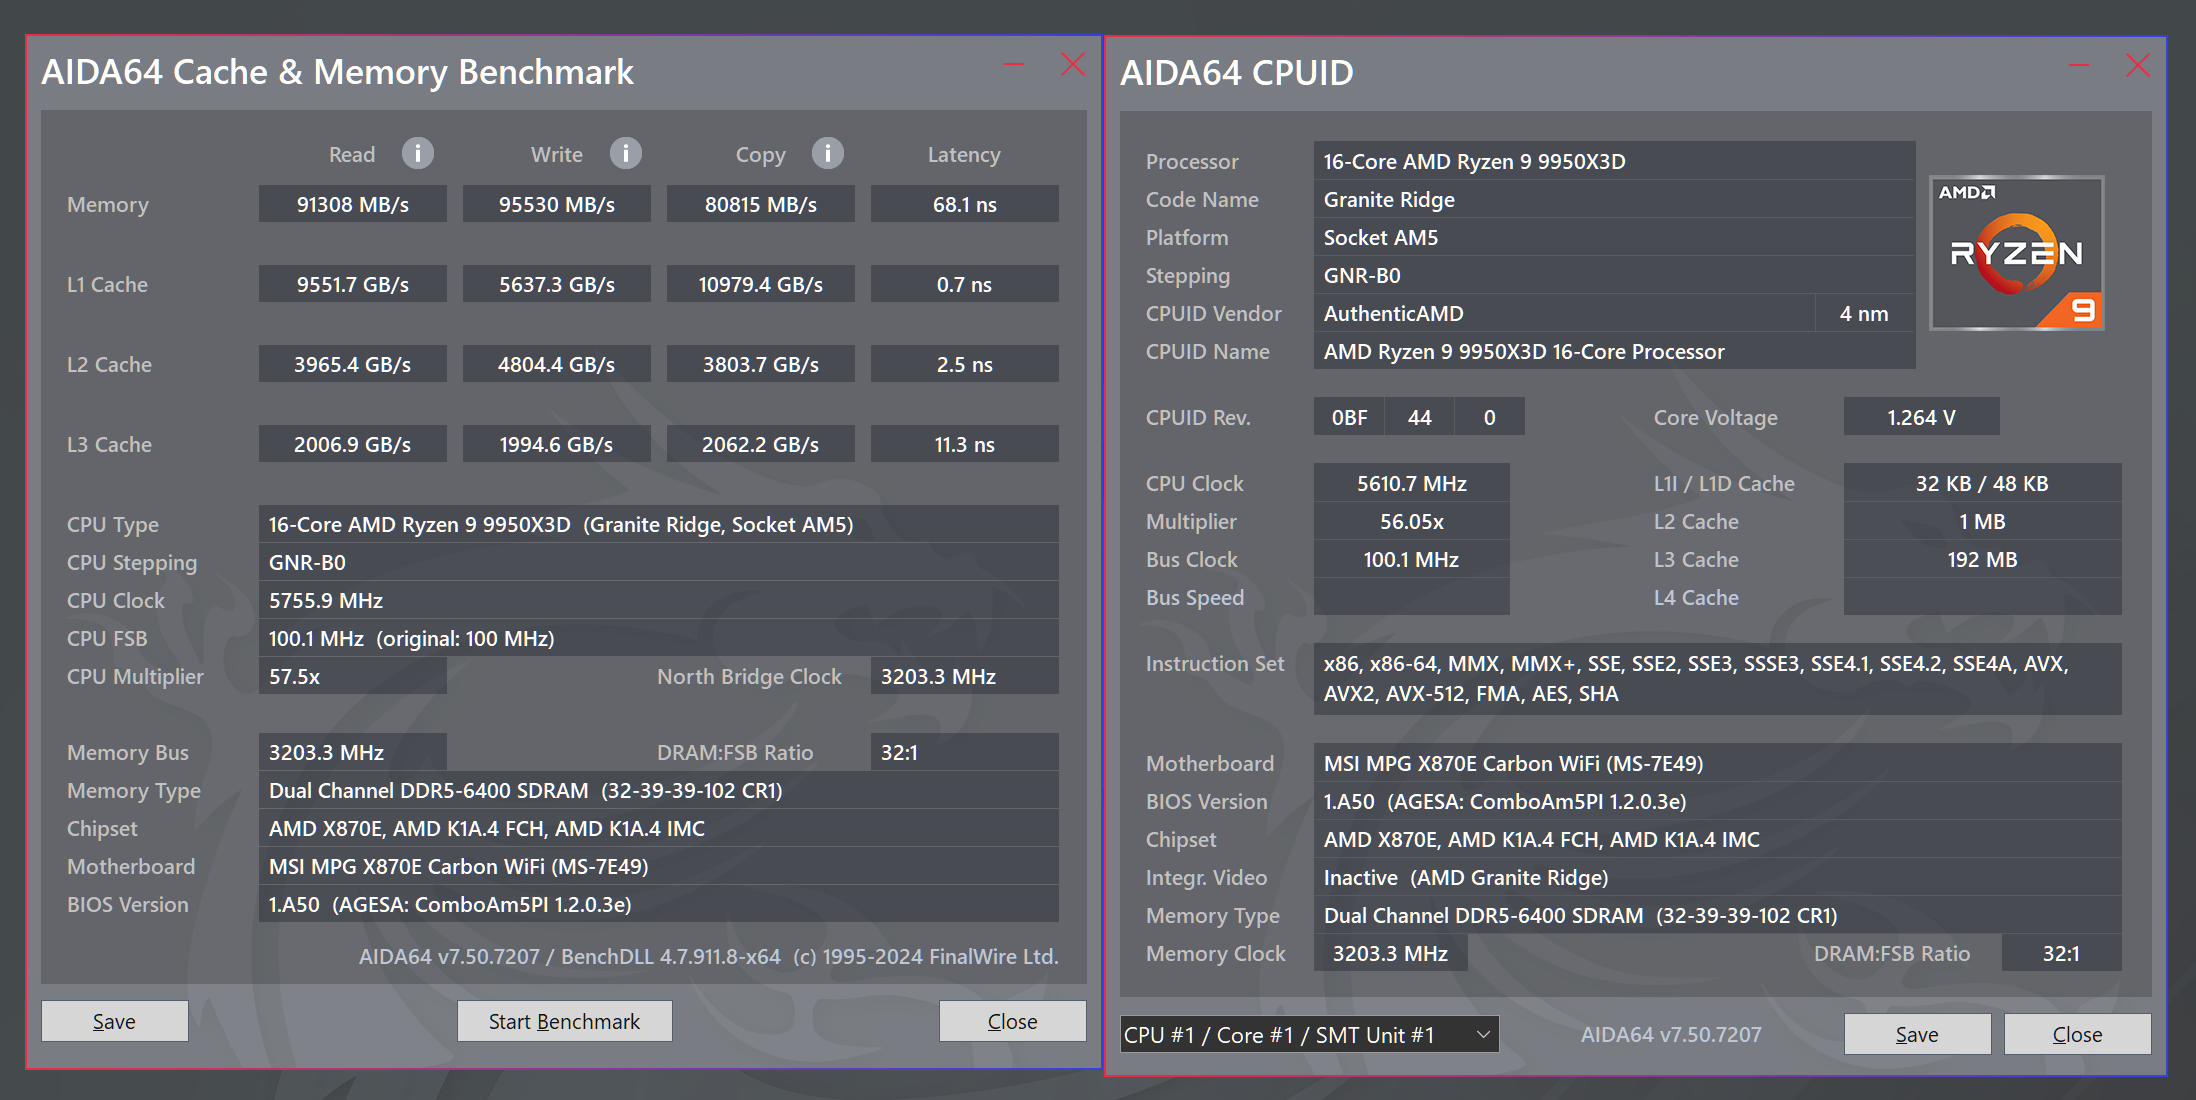Click Stepping value GNR-B0 in CPUID window

1614,275
